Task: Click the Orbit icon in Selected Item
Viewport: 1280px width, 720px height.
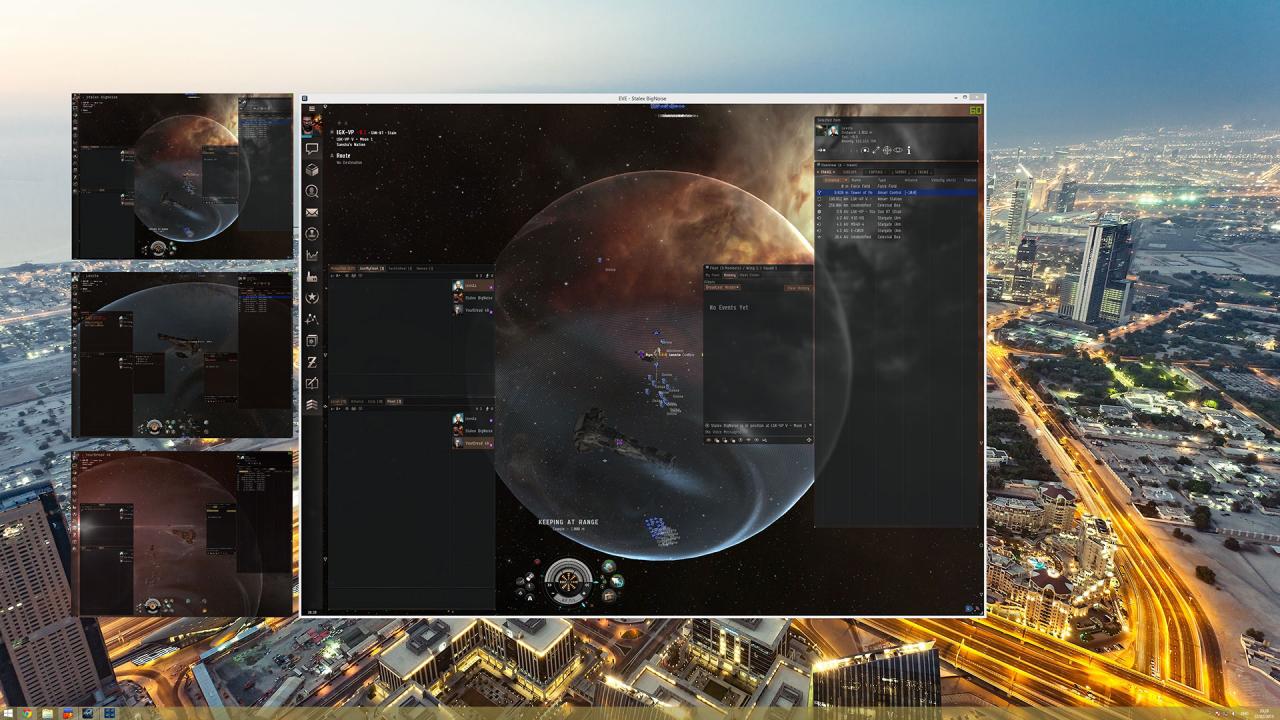Action: (865, 150)
